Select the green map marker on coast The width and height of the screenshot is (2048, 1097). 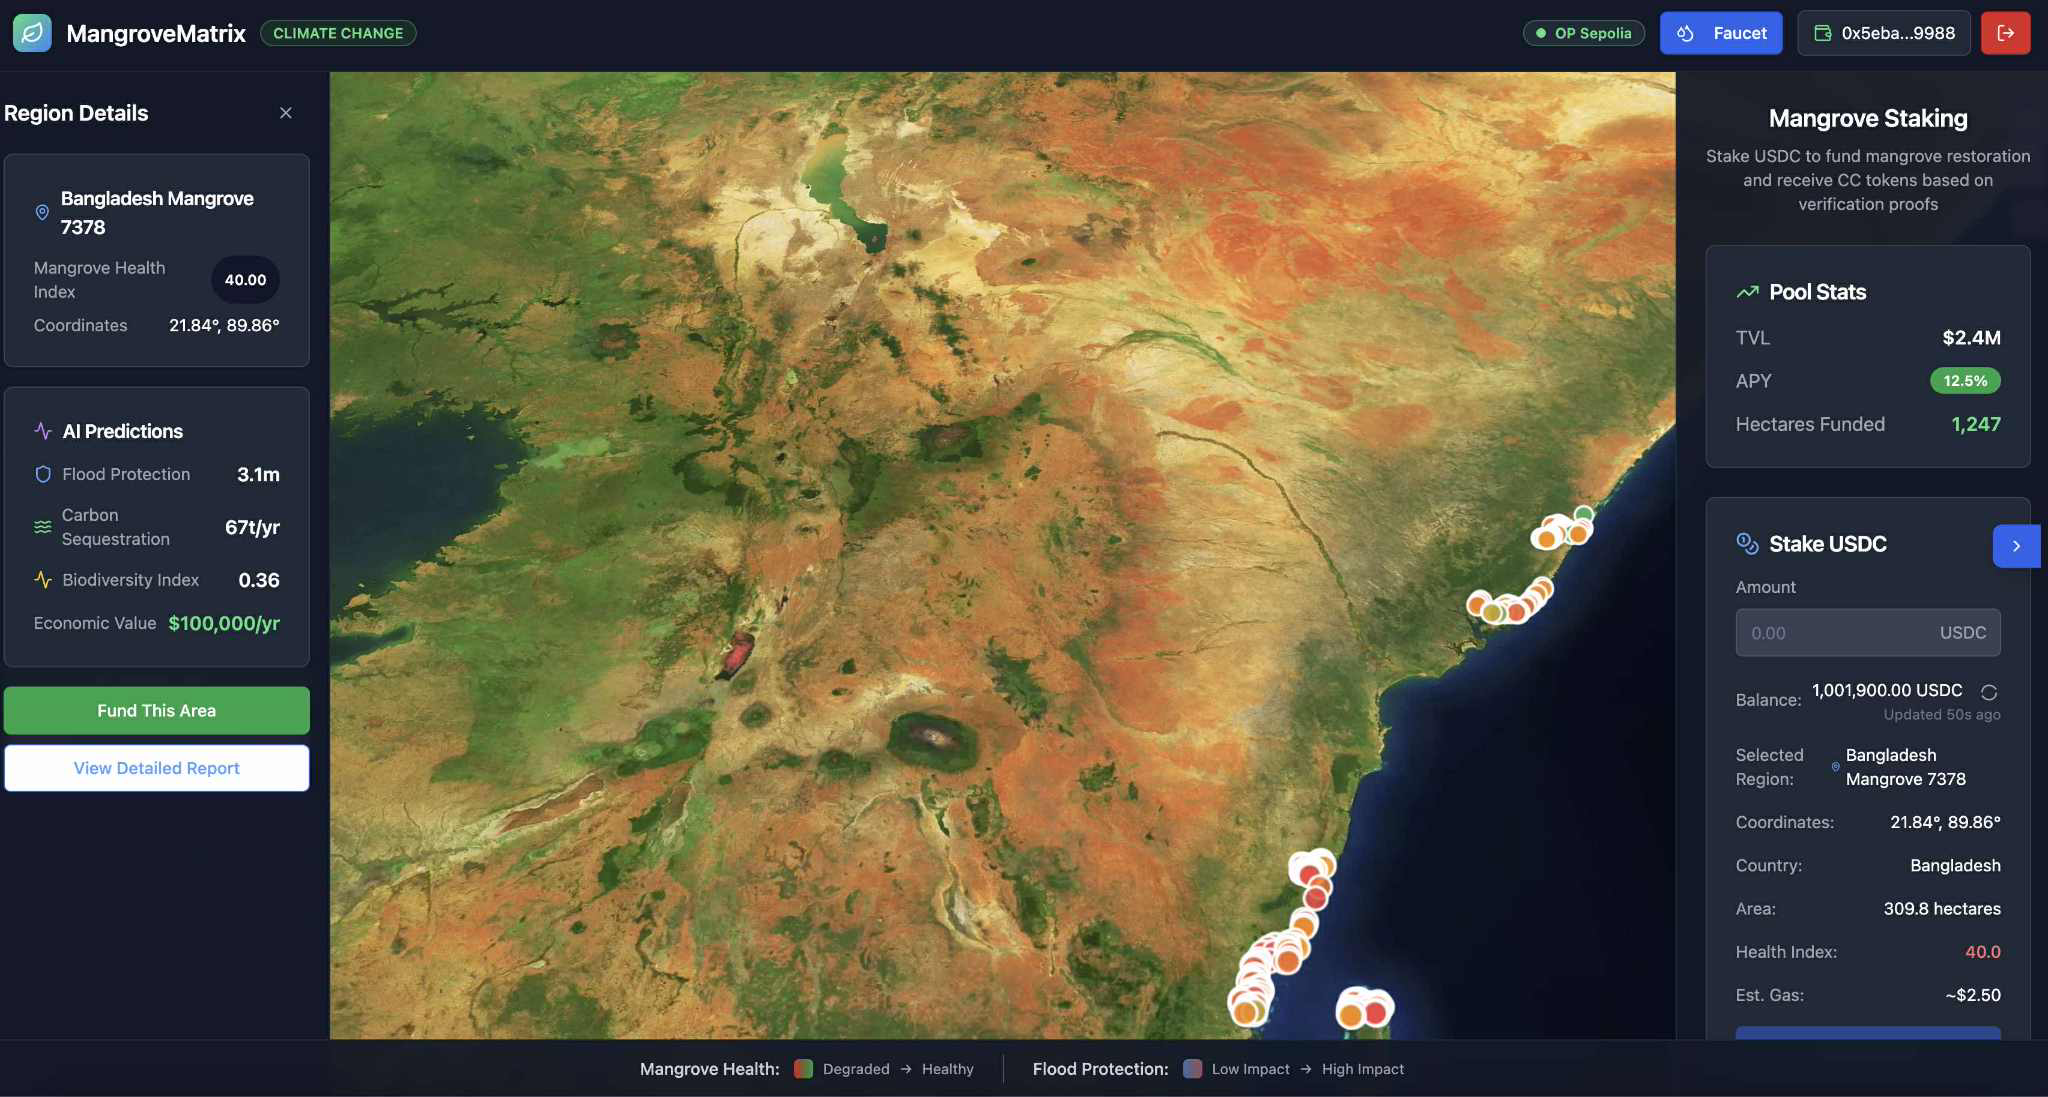click(x=1584, y=514)
